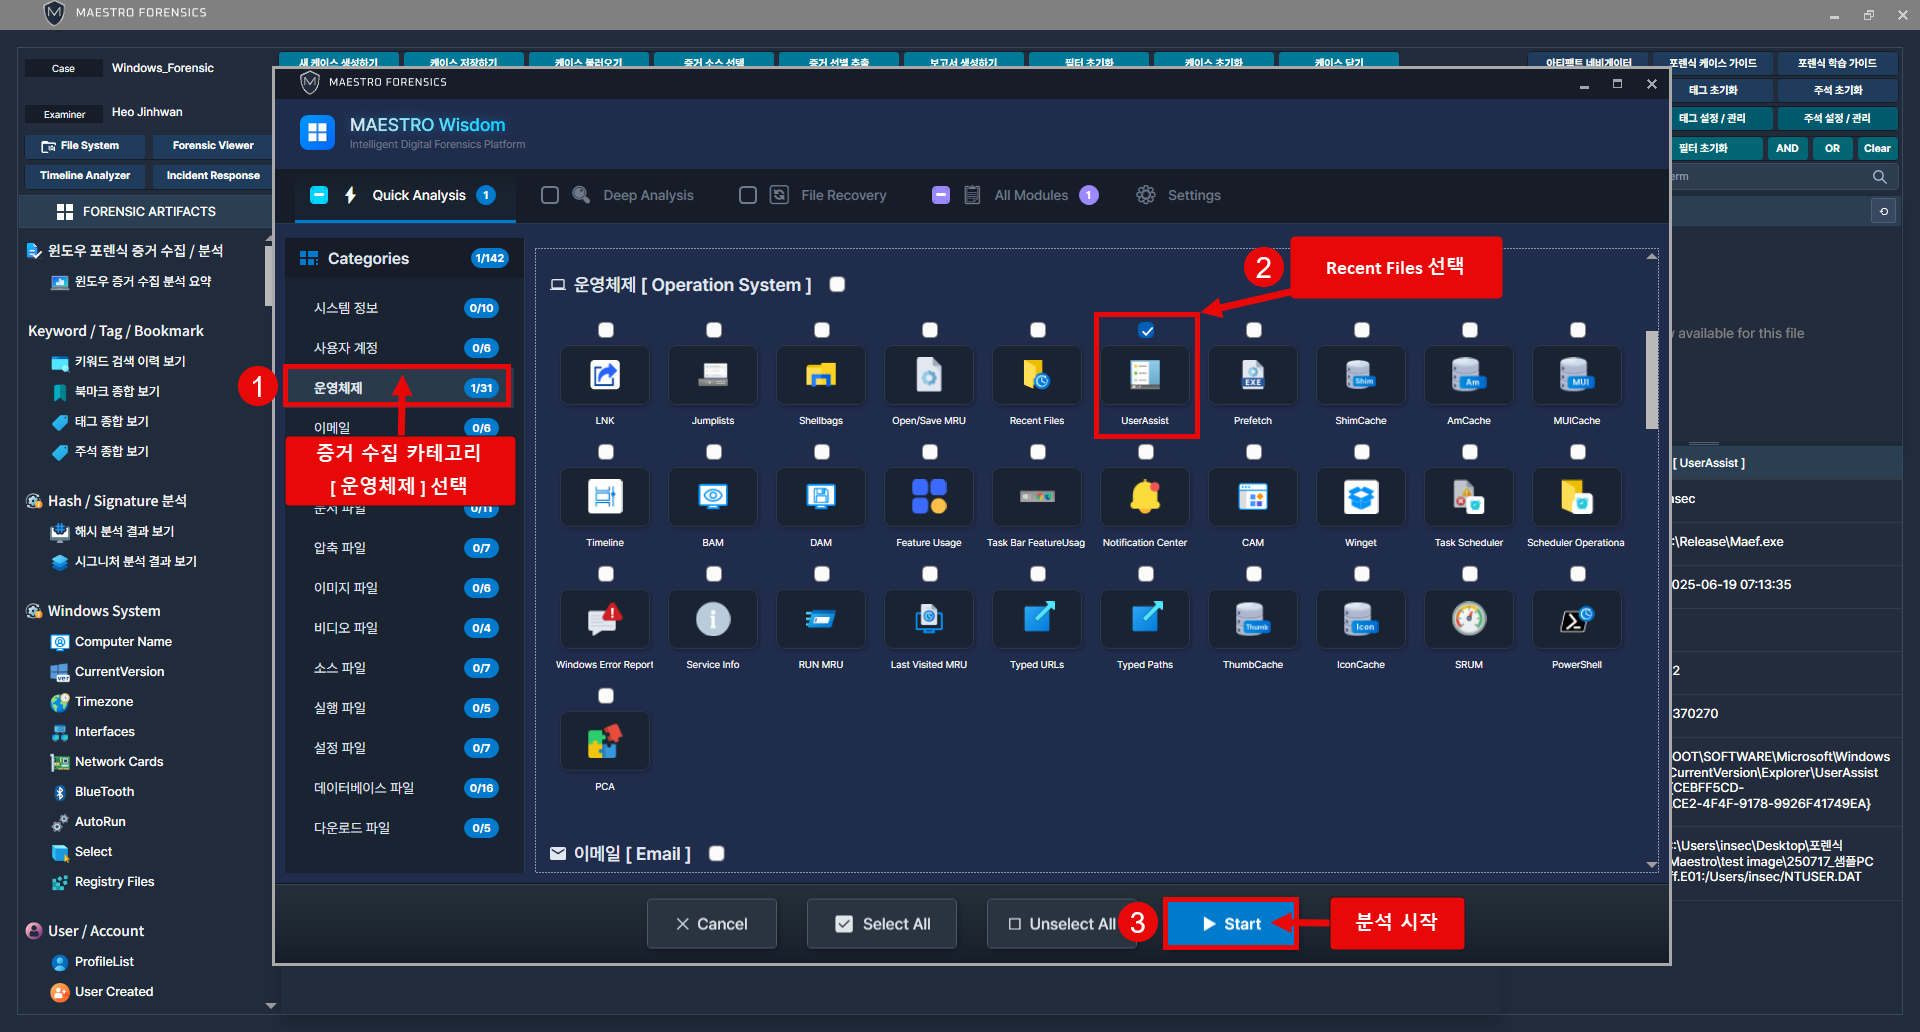Select the 운영체제 category
This screenshot has height=1032, width=1920.
pyautogui.click(x=398, y=388)
